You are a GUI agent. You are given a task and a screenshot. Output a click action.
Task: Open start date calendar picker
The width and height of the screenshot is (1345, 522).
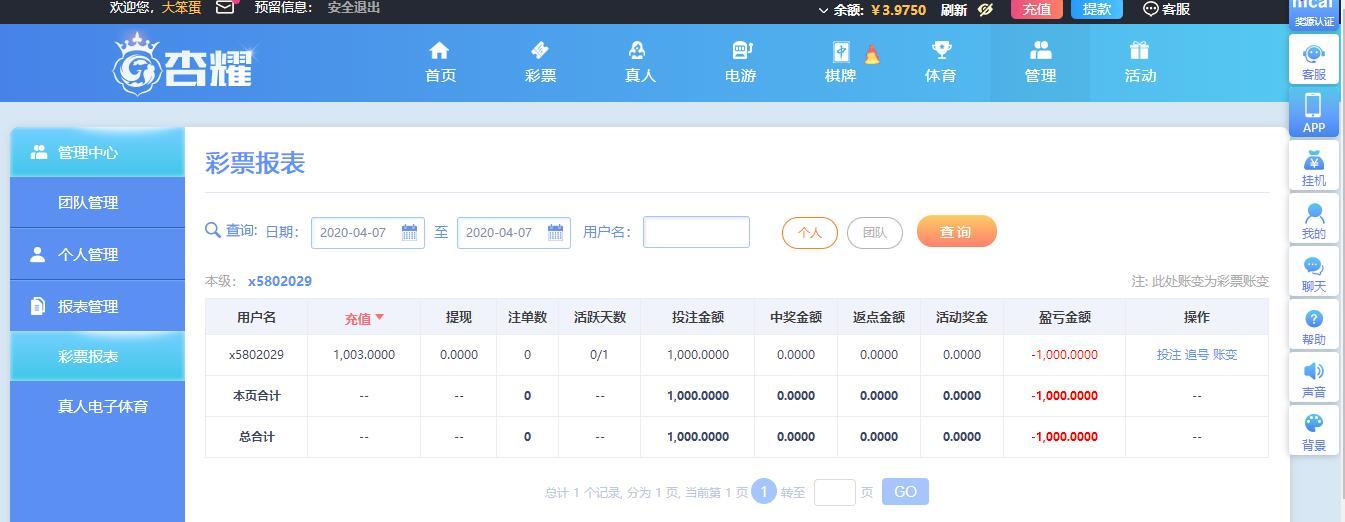point(409,232)
